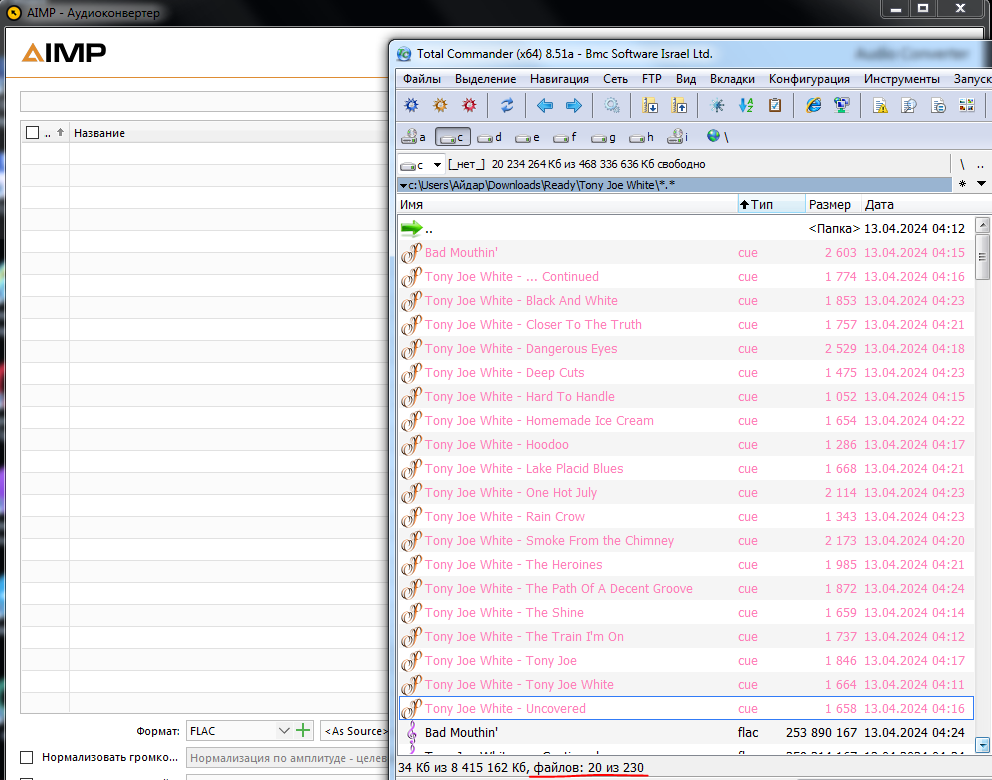Select 'Bad Mouthin'' flac file row
This screenshot has width=992, height=780.
(686, 733)
